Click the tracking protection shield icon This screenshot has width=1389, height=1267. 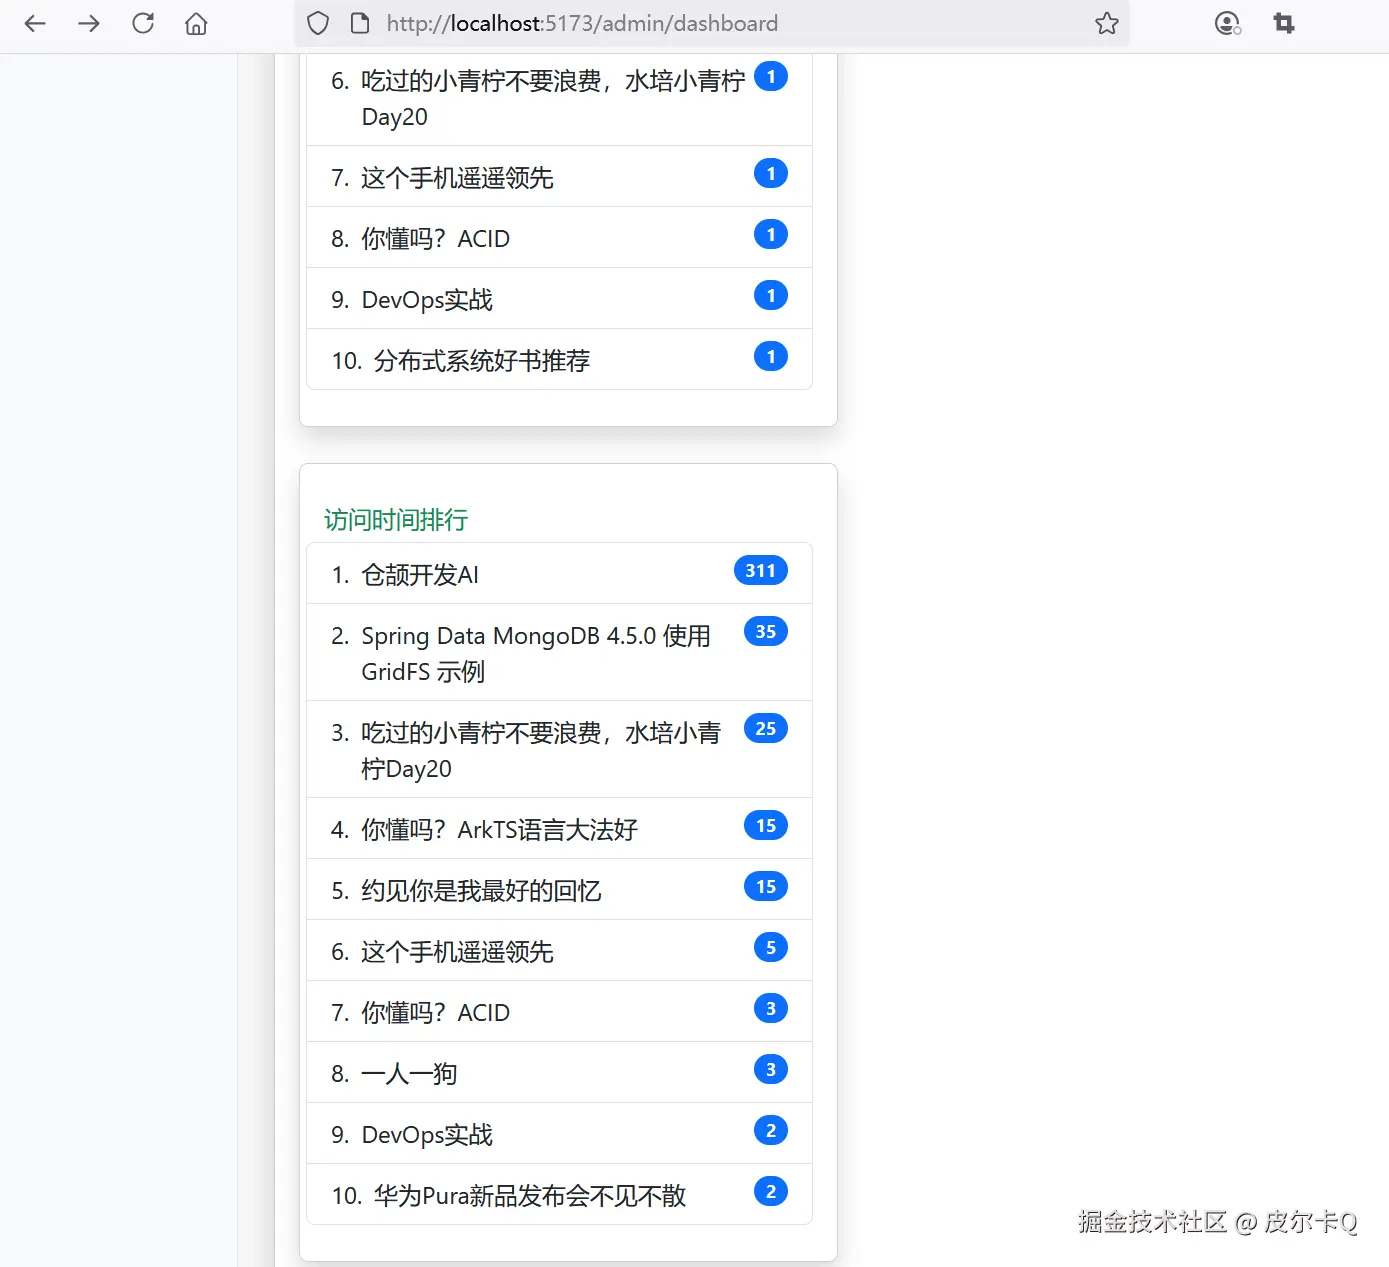317,22
